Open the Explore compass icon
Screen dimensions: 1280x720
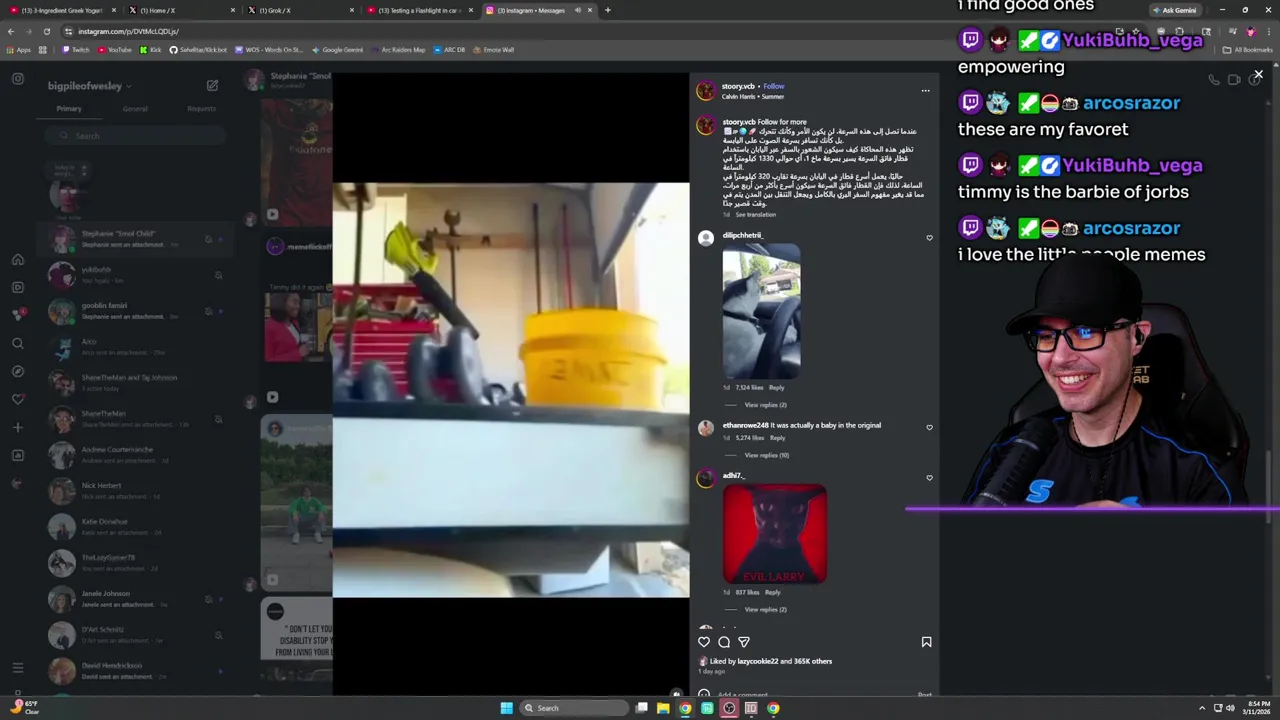tap(17, 371)
